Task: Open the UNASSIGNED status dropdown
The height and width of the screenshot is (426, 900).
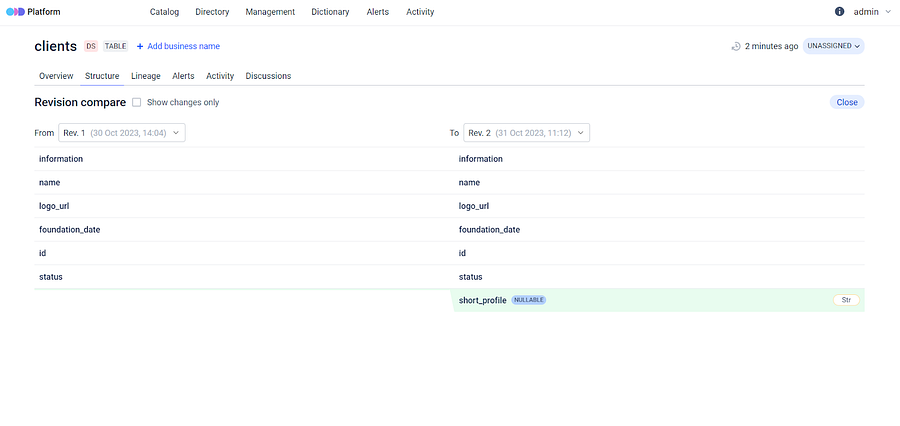Action: 833,46
